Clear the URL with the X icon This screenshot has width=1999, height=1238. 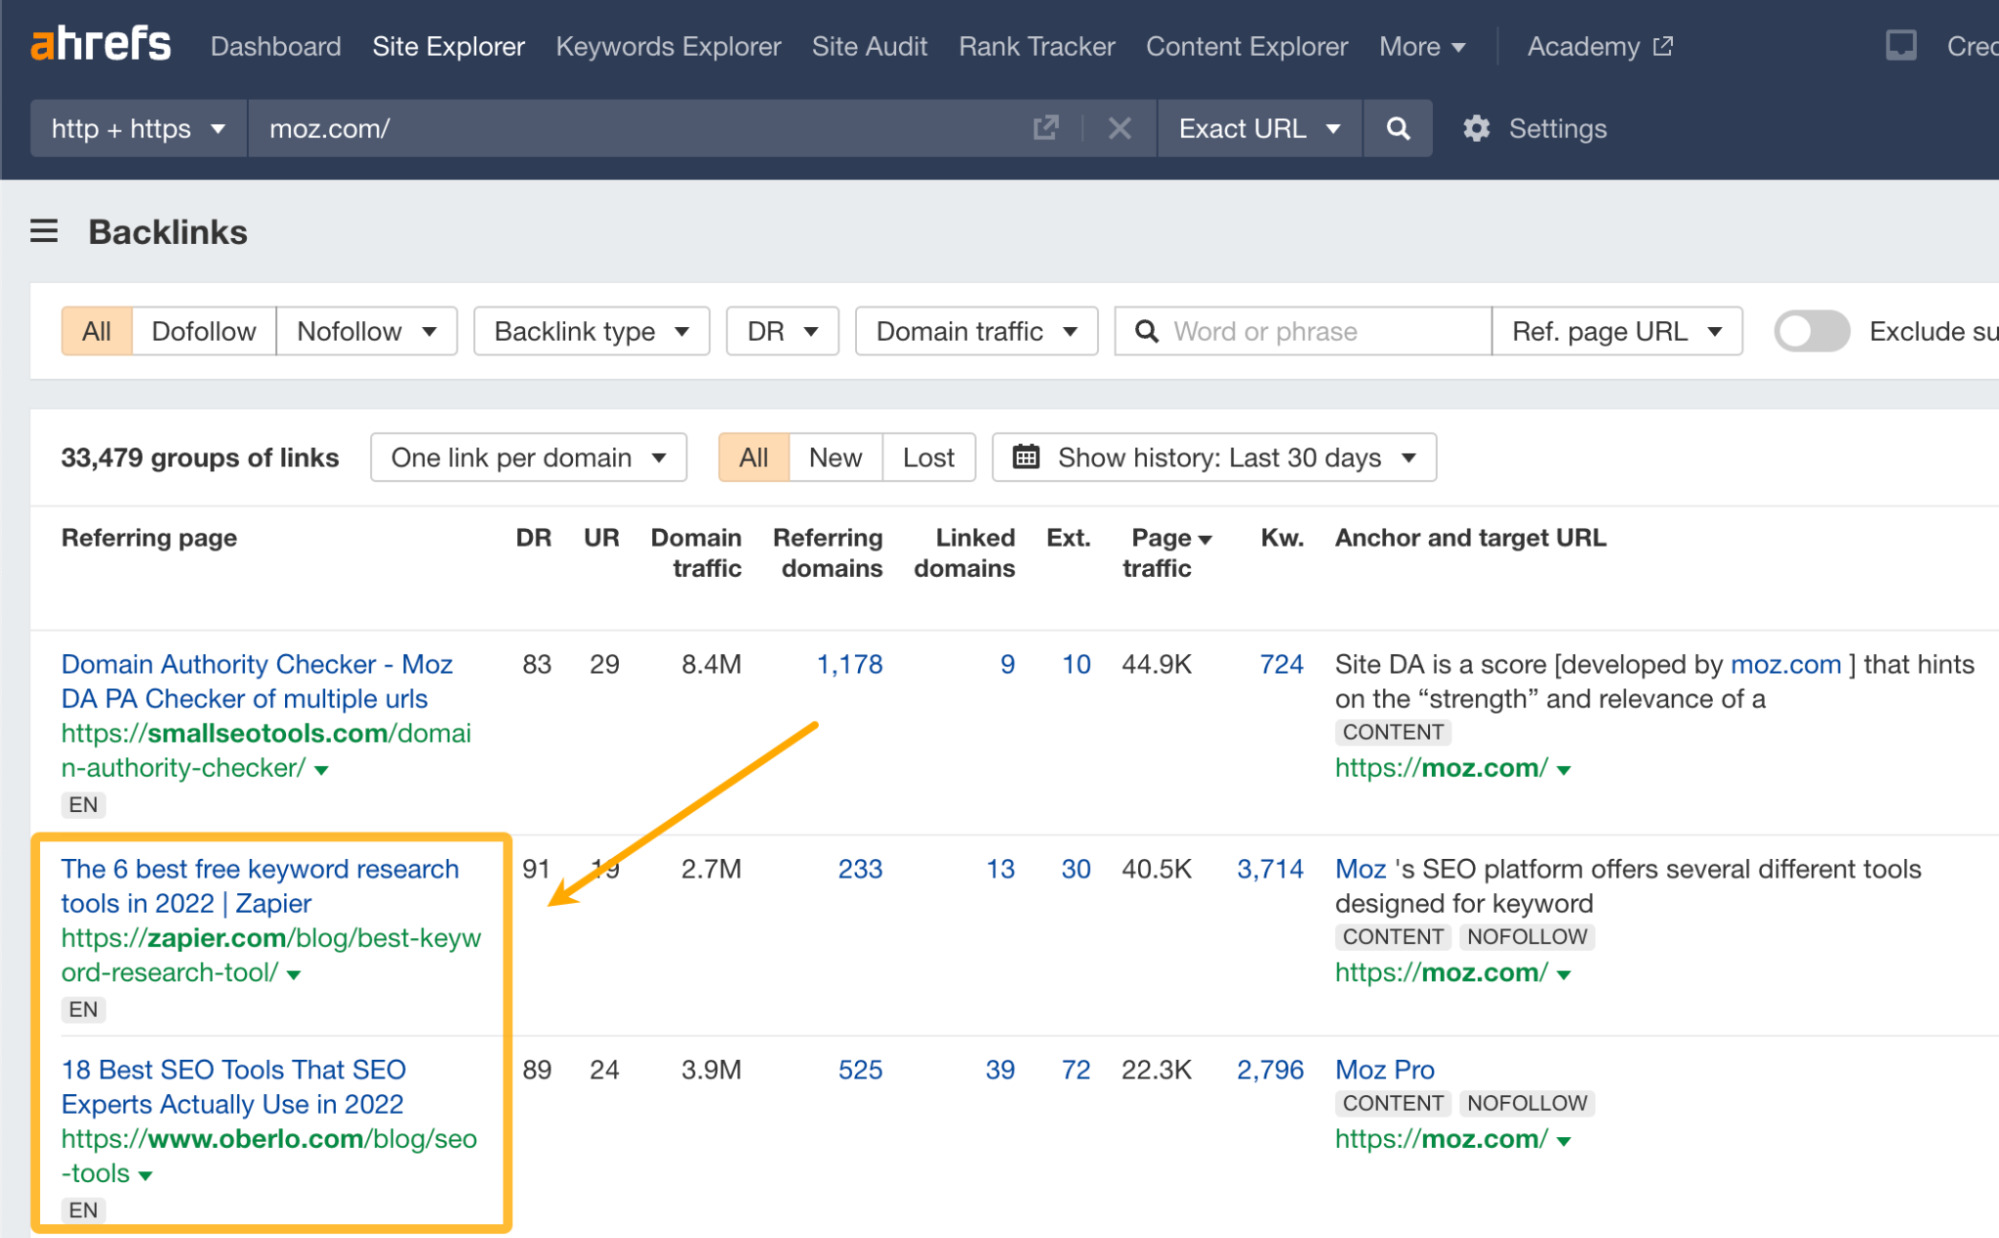pos(1119,128)
